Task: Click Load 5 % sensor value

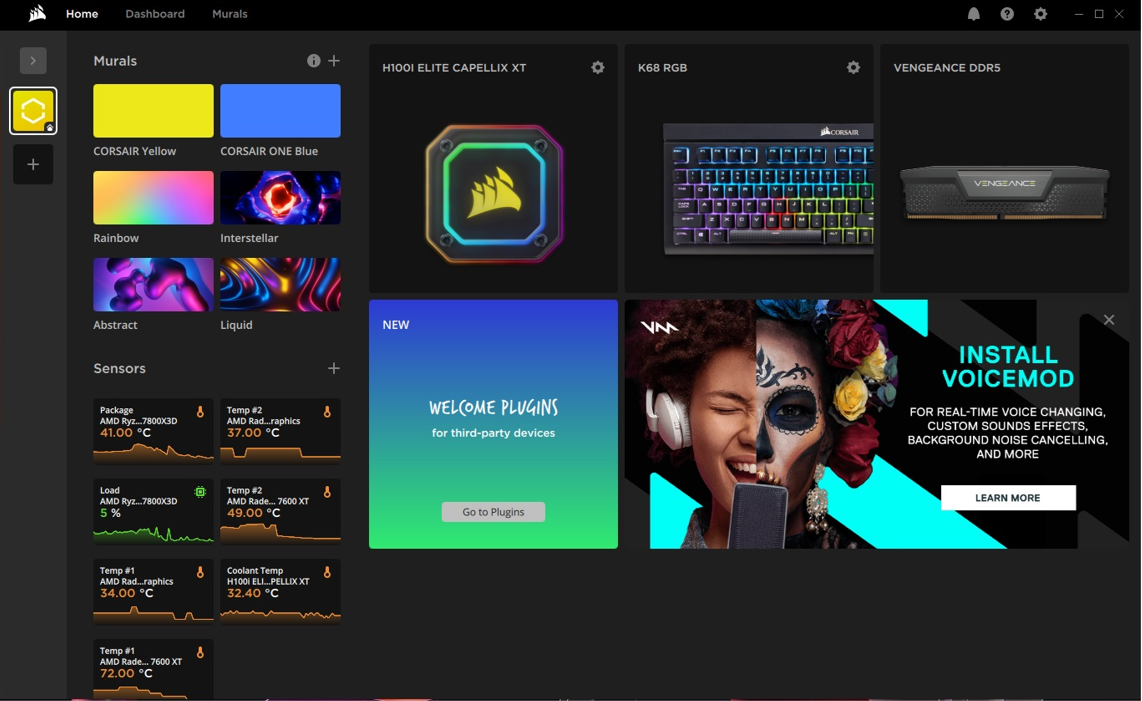Action: pyautogui.click(x=110, y=513)
